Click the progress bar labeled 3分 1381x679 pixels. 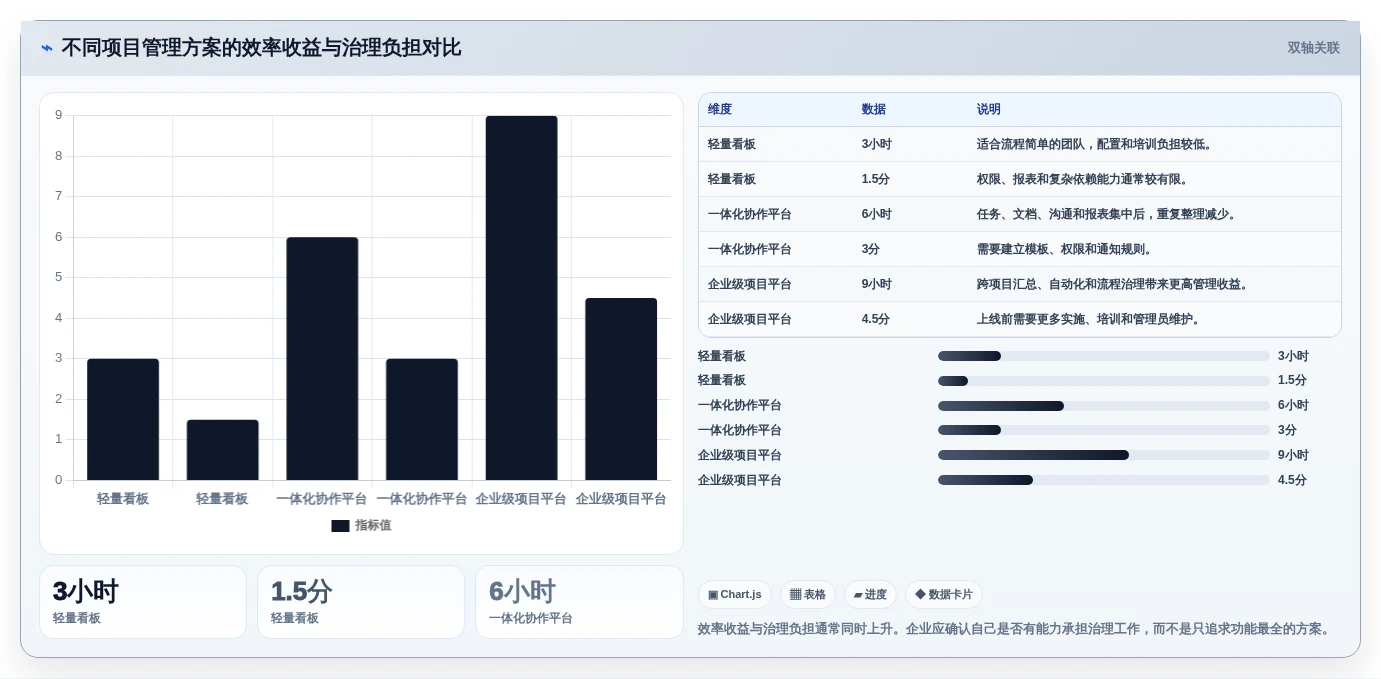[x=1104, y=430]
